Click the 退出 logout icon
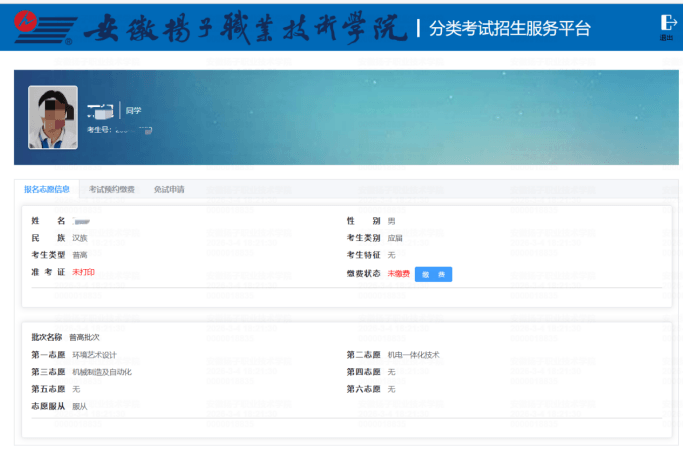 point(667,26)
